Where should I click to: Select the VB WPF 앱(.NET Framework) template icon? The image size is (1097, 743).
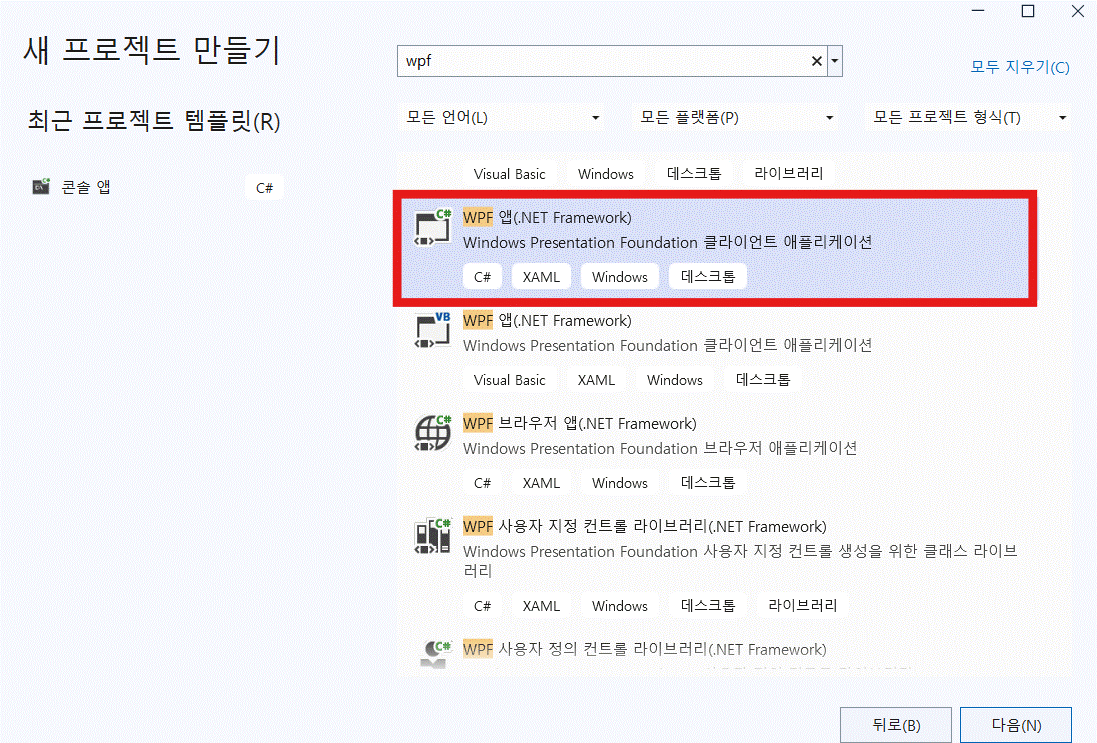(432, 330)
